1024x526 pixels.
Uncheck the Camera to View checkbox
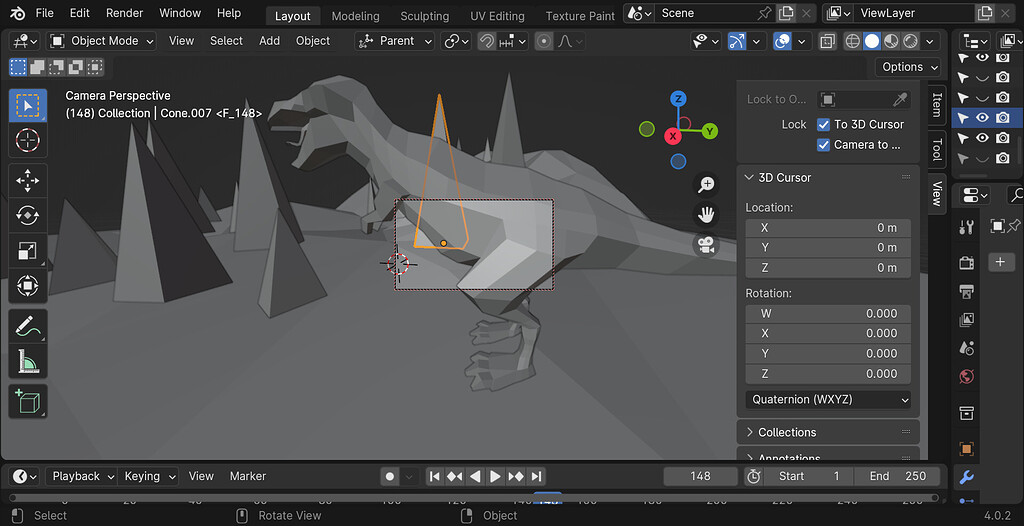point(824,145)
